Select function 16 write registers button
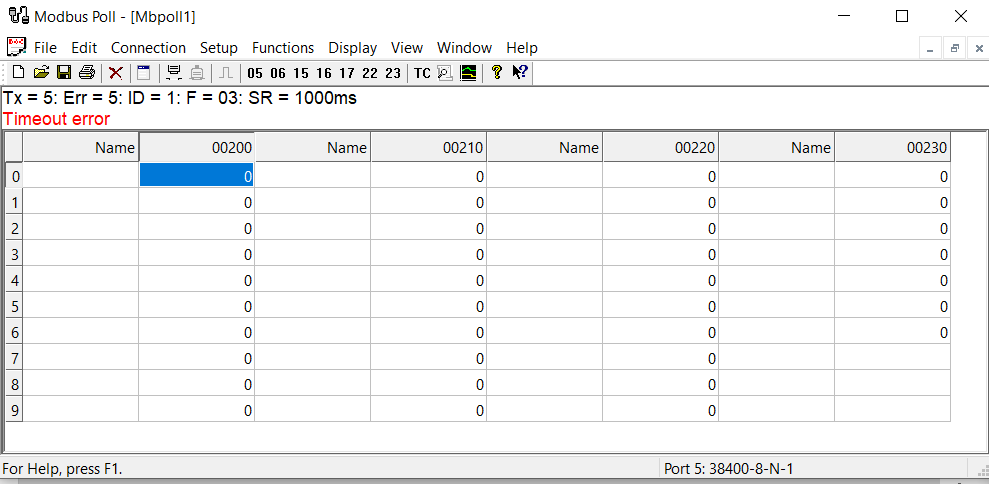 click(x=323, y=73)
